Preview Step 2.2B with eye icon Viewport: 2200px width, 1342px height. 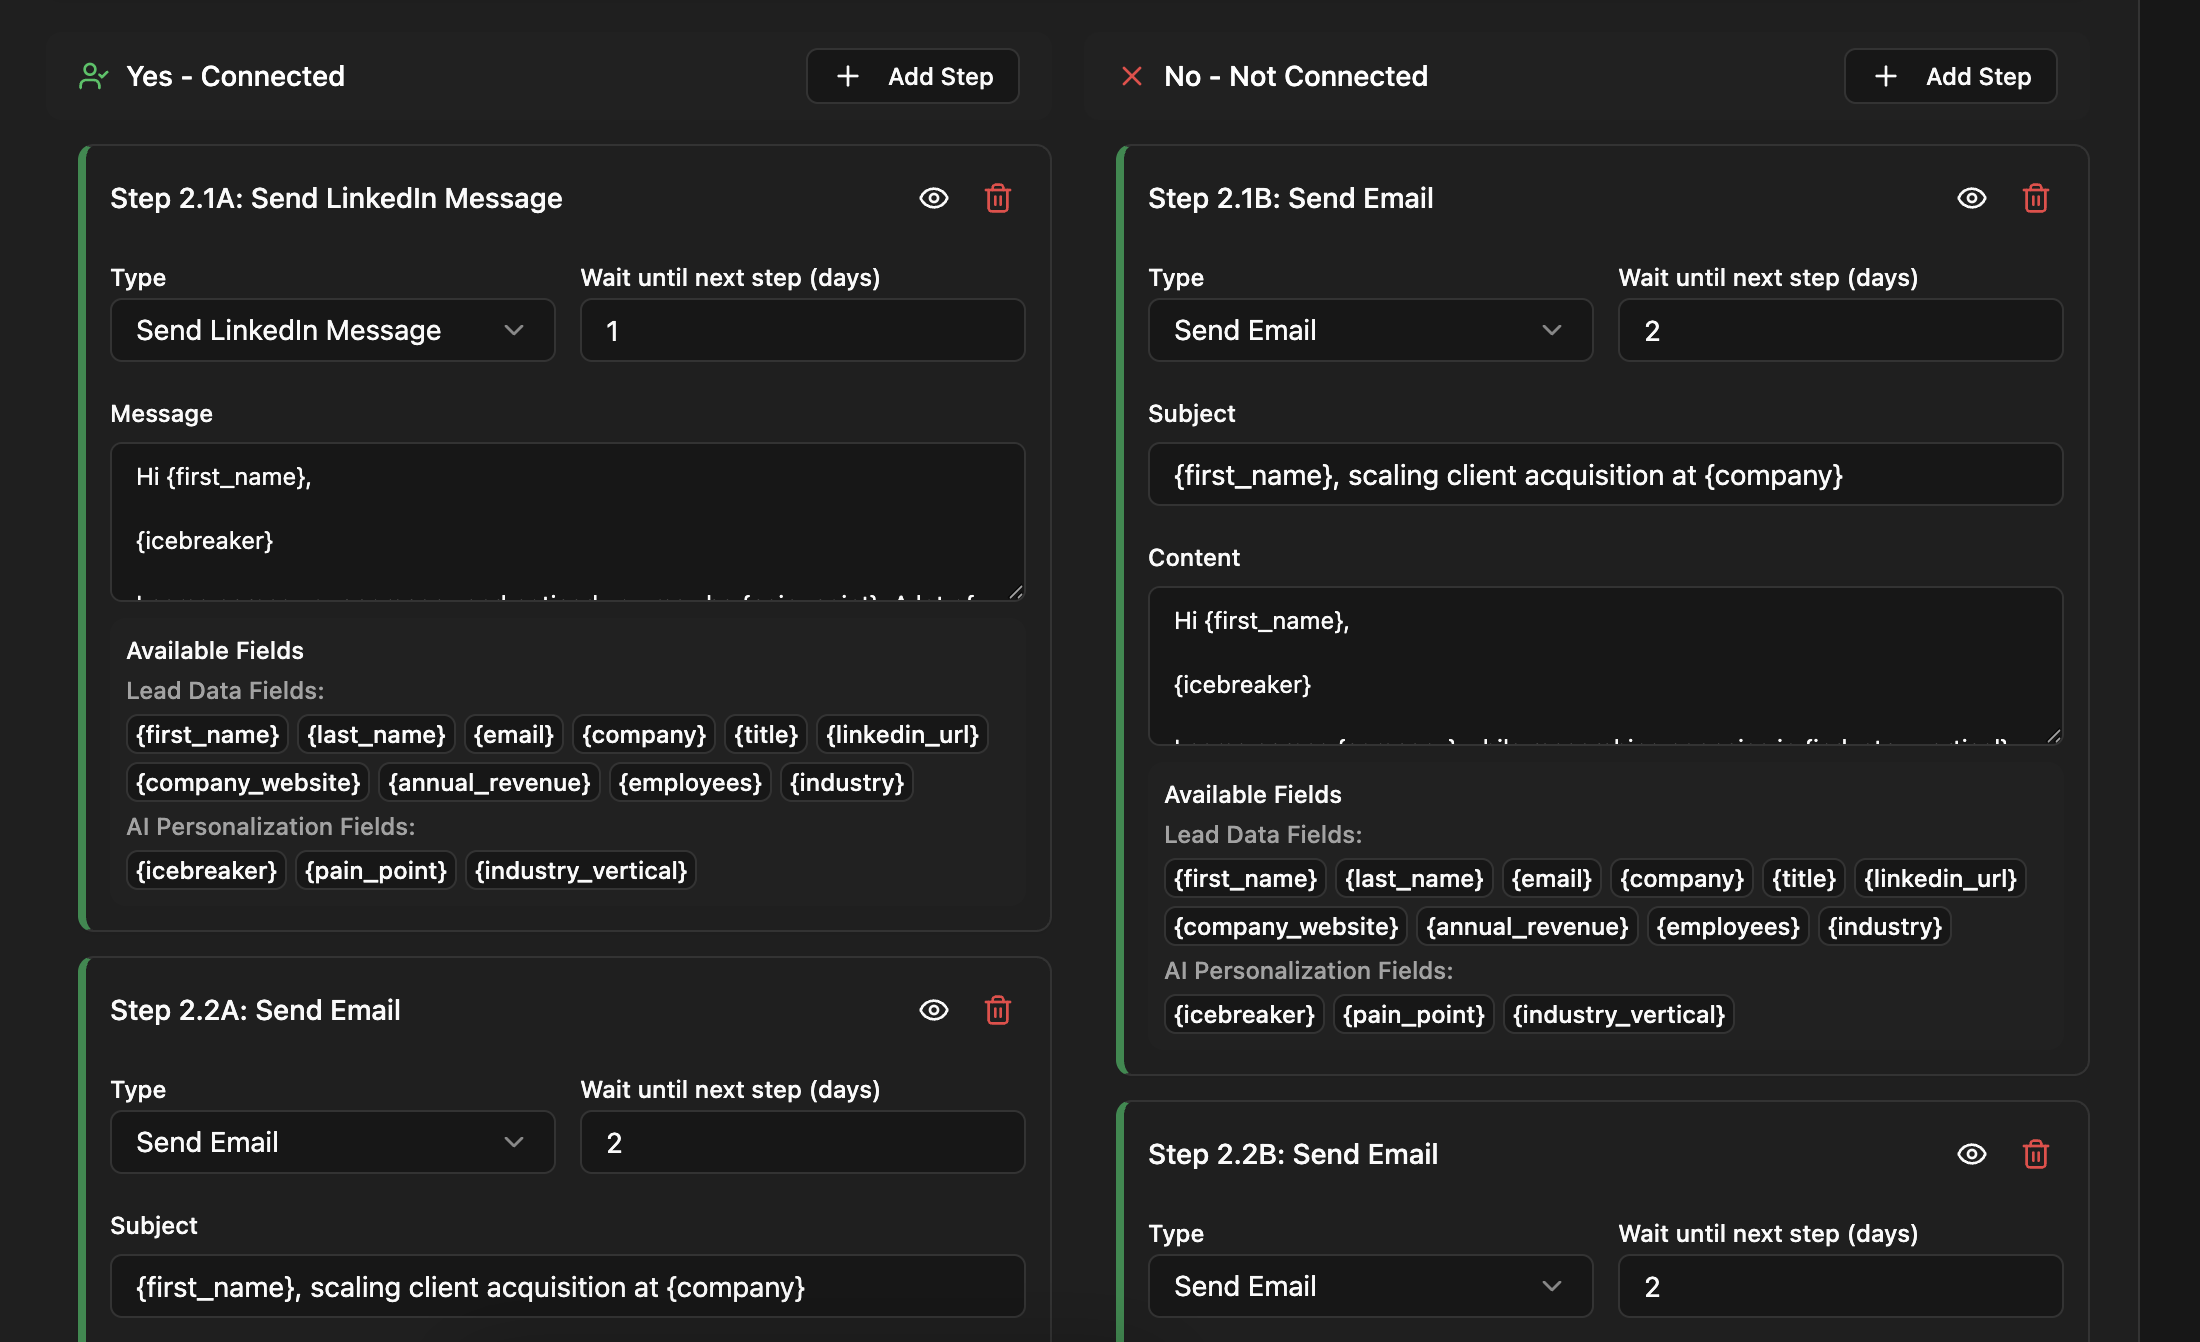(x=1971, y=1154)
